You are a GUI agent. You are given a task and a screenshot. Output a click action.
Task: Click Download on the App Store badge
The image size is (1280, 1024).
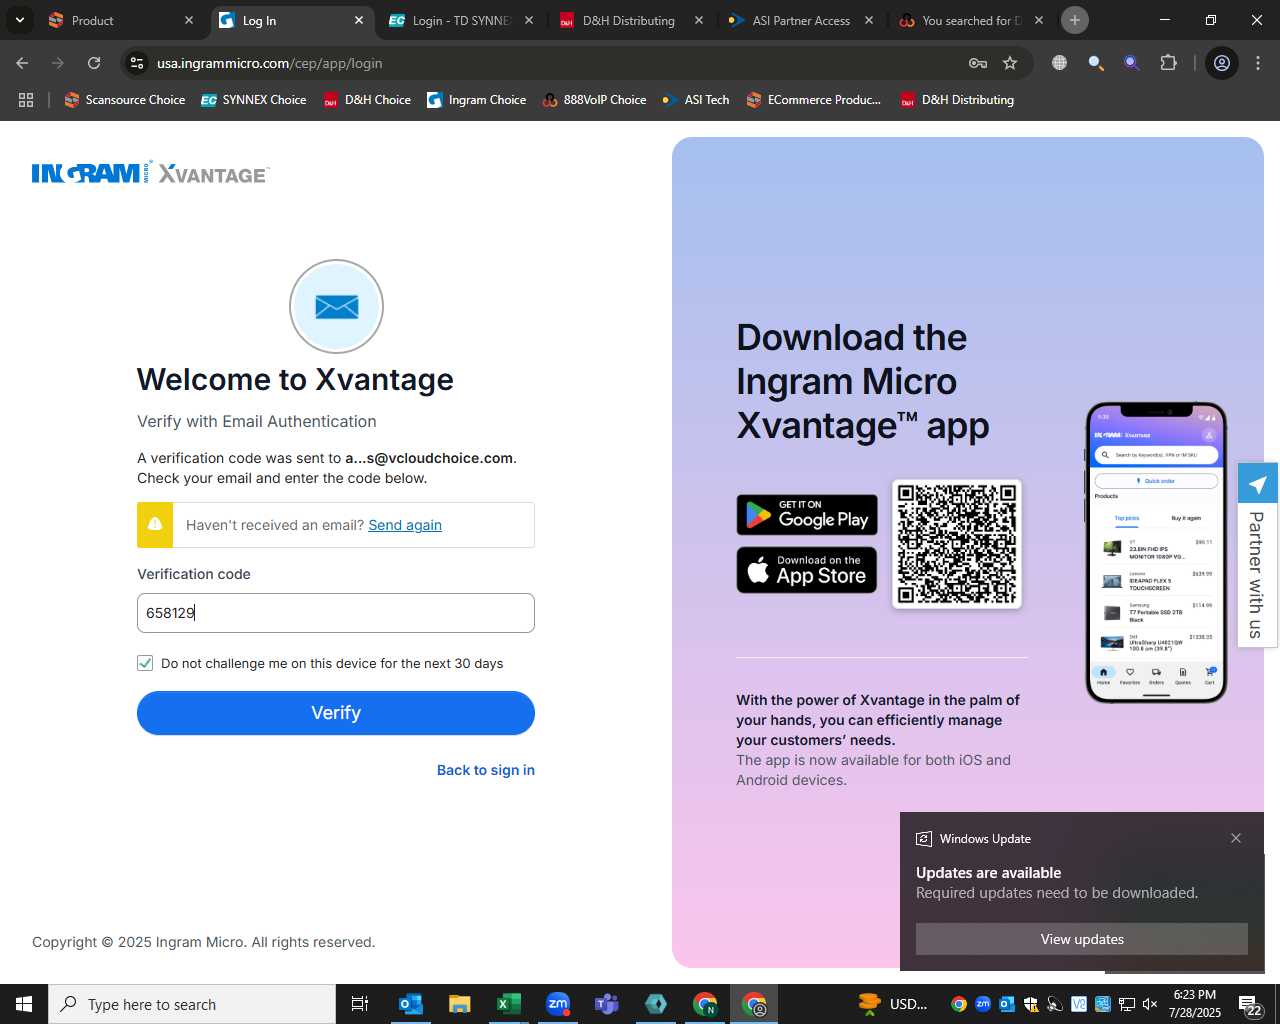coord(807,570)
